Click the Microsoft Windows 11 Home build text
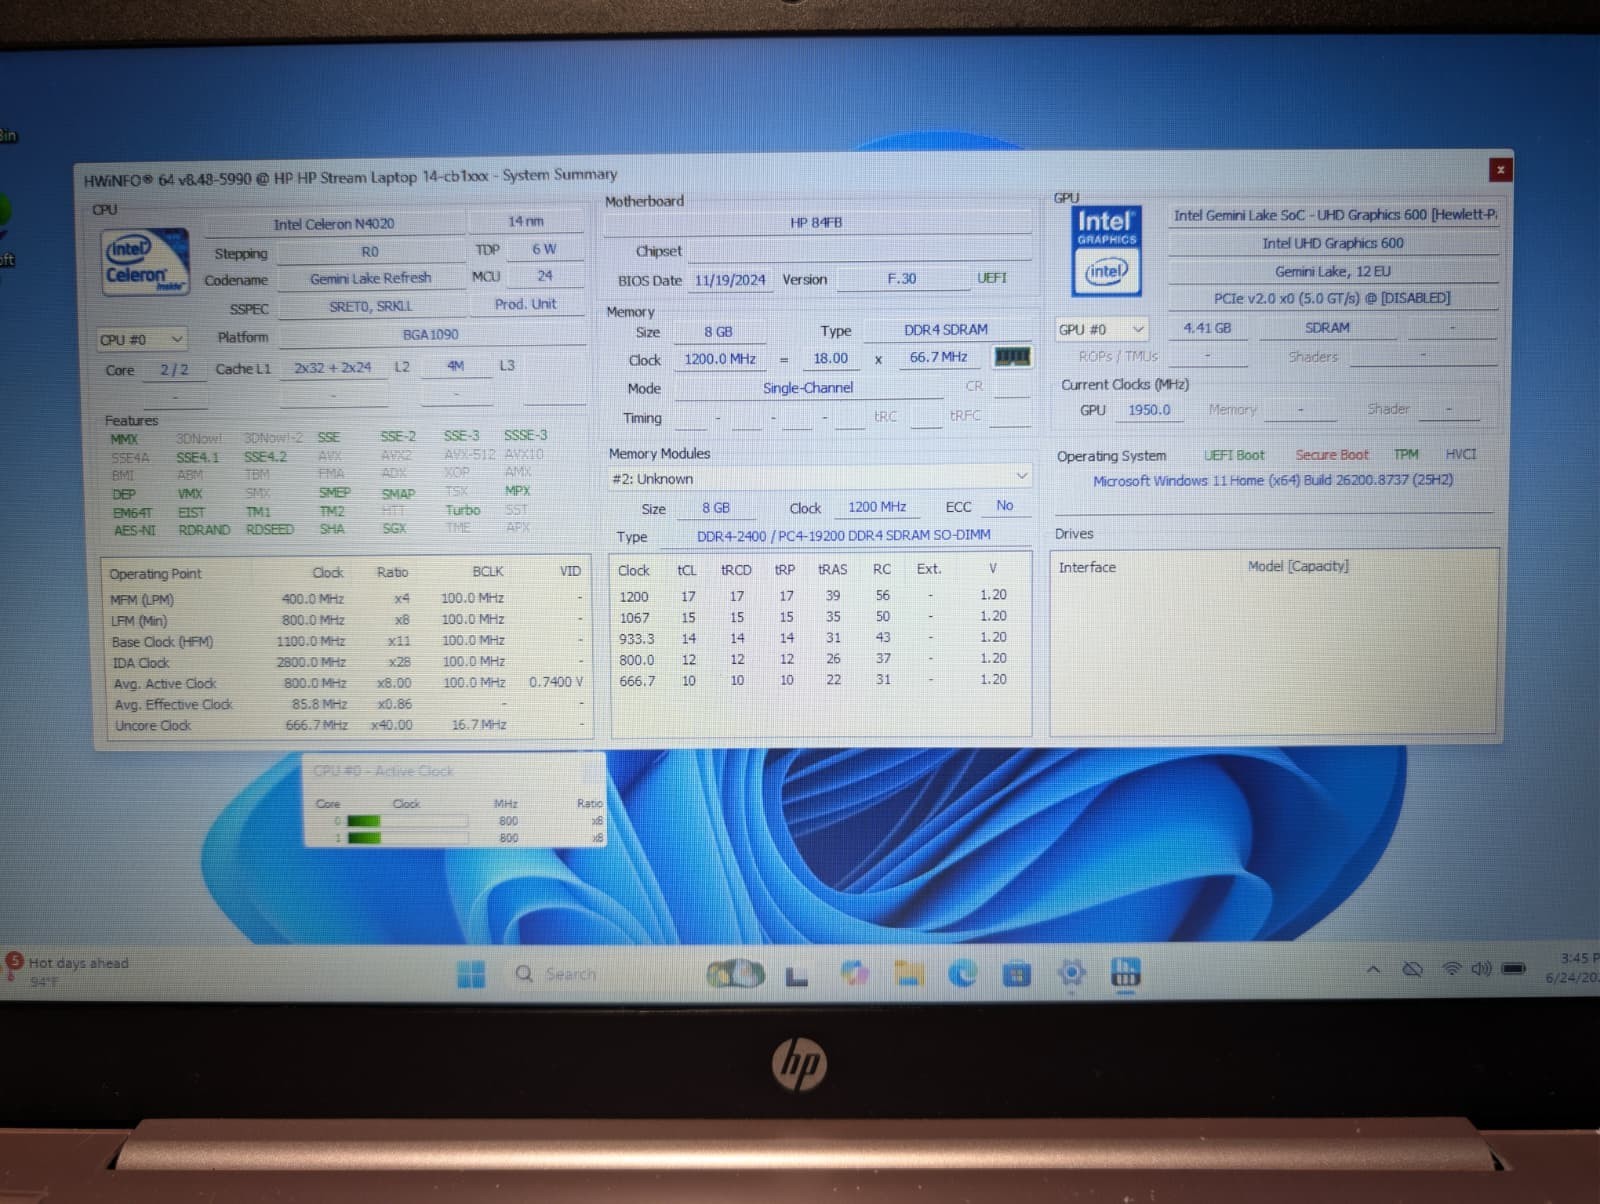This screenshot has width=1600, height=1204. tap(1273, 481)
